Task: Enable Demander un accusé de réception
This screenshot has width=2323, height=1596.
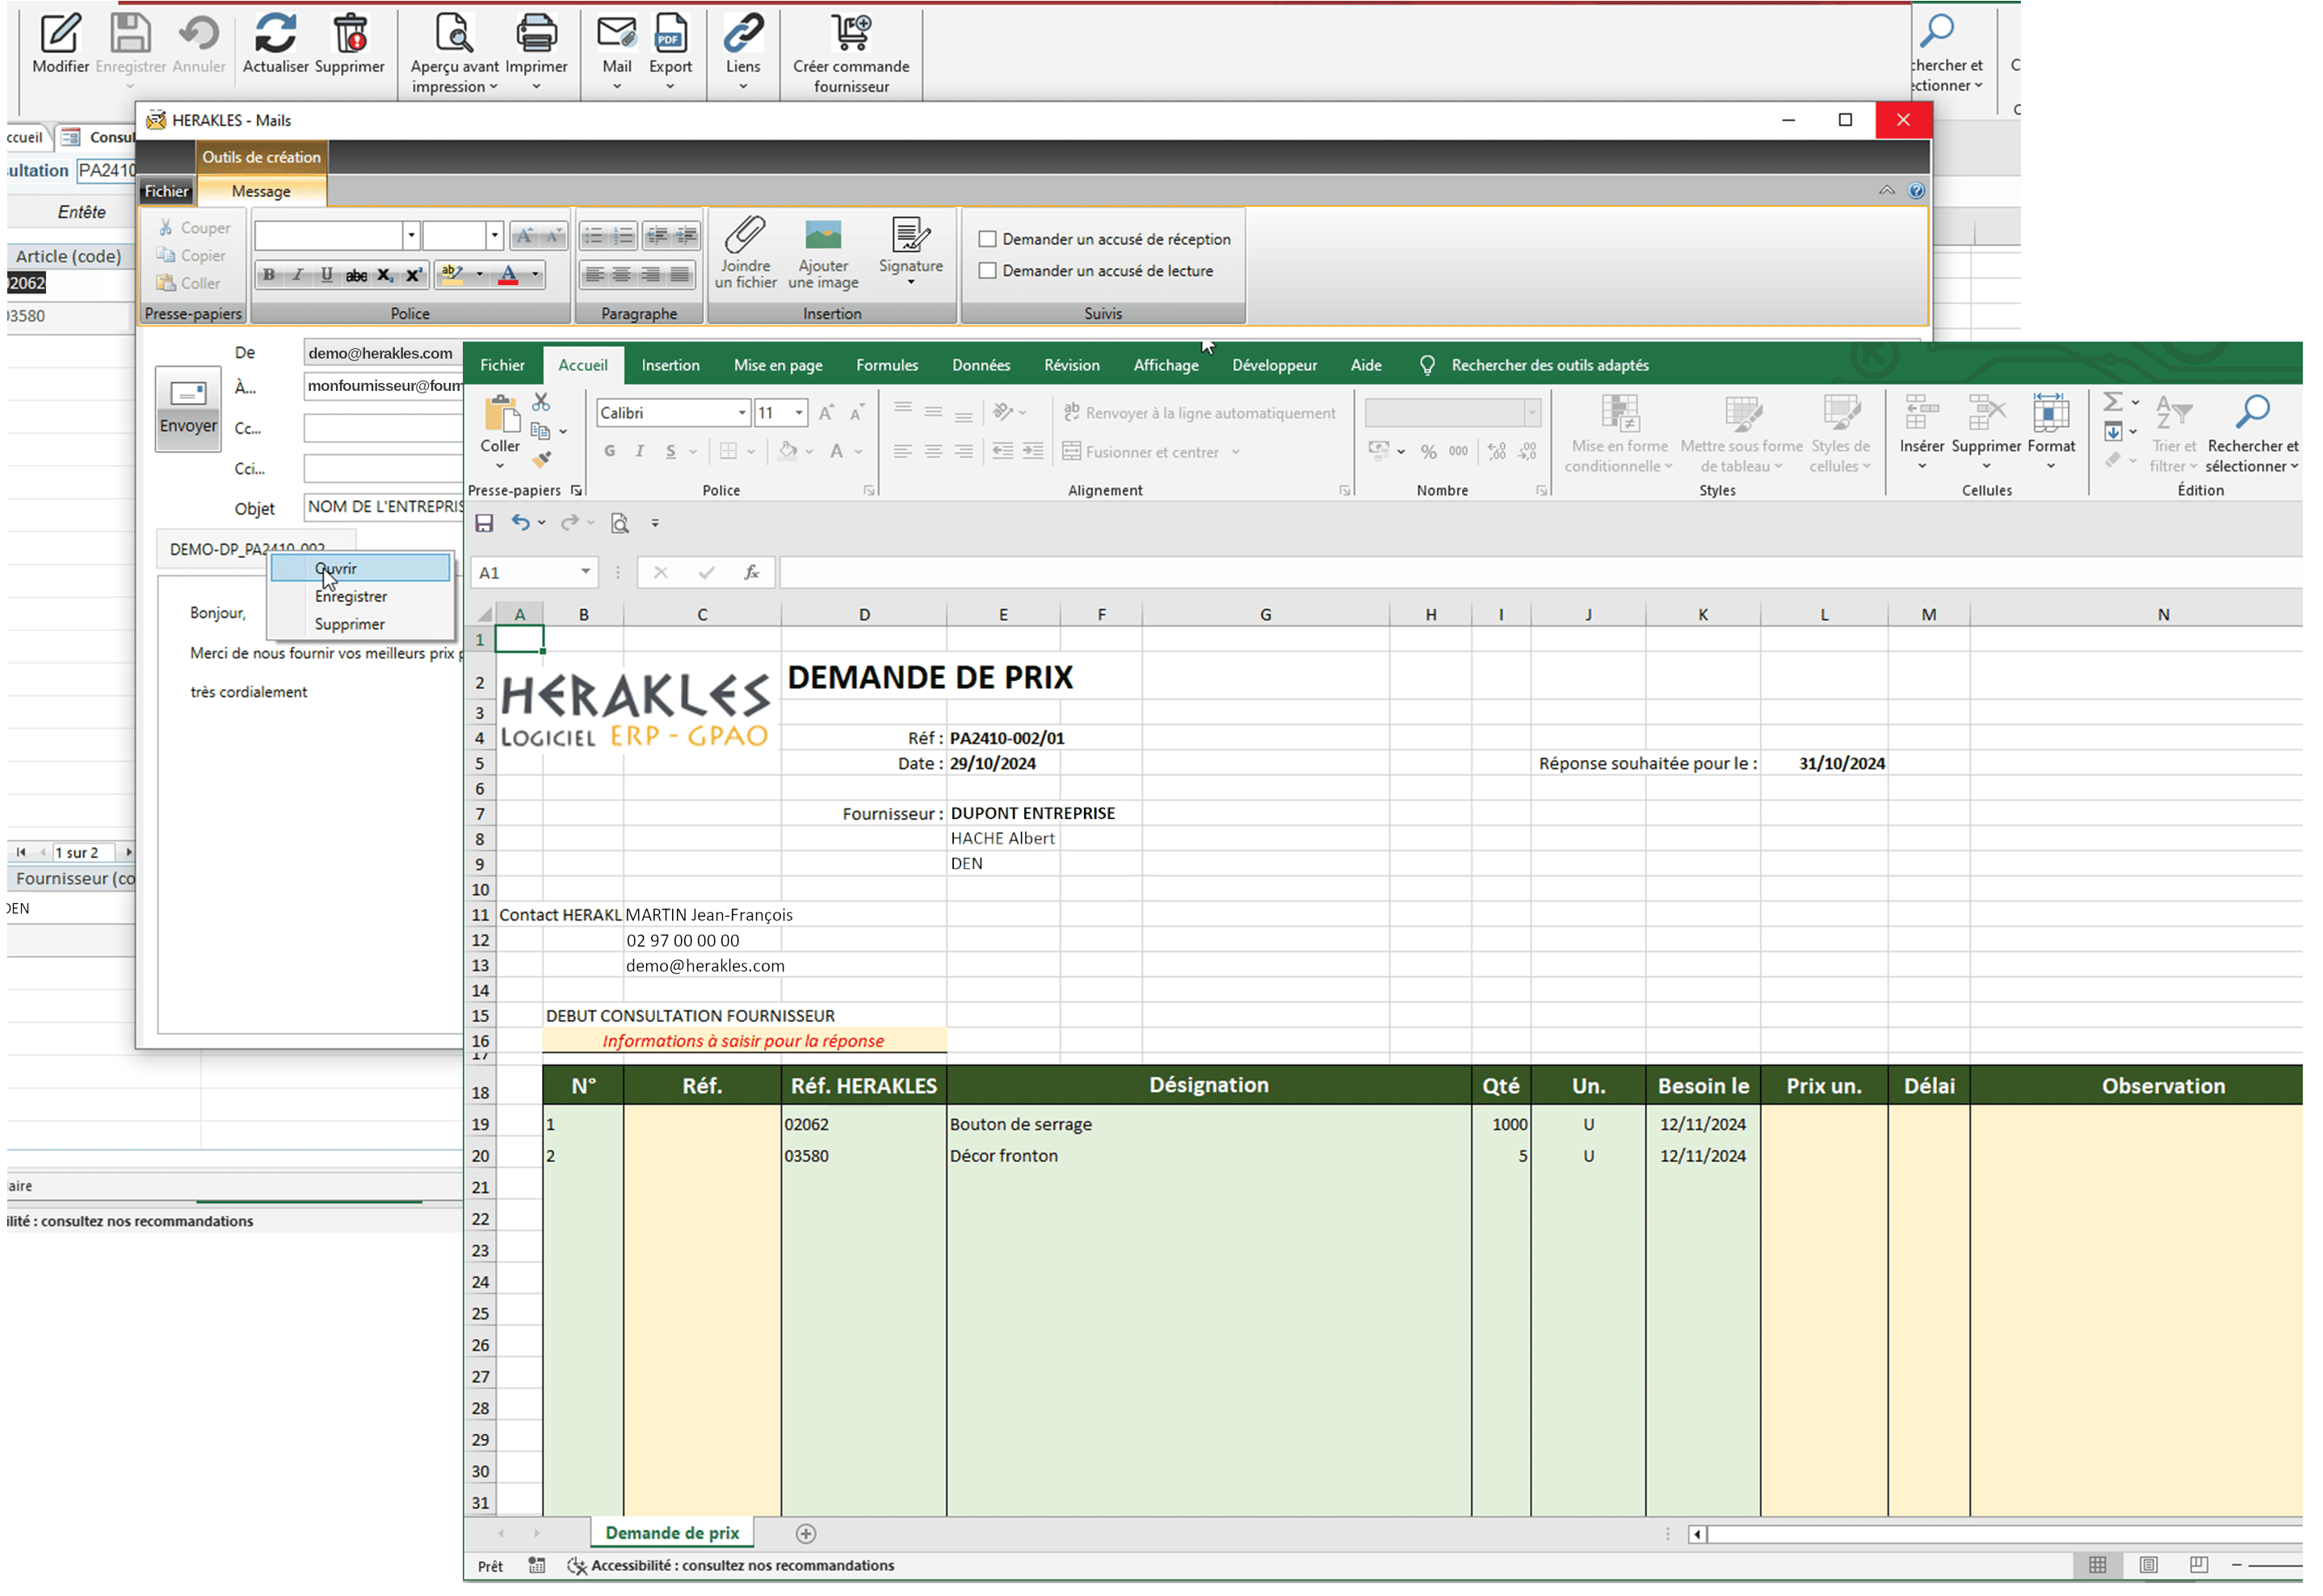Action: [x=988, y=239]
